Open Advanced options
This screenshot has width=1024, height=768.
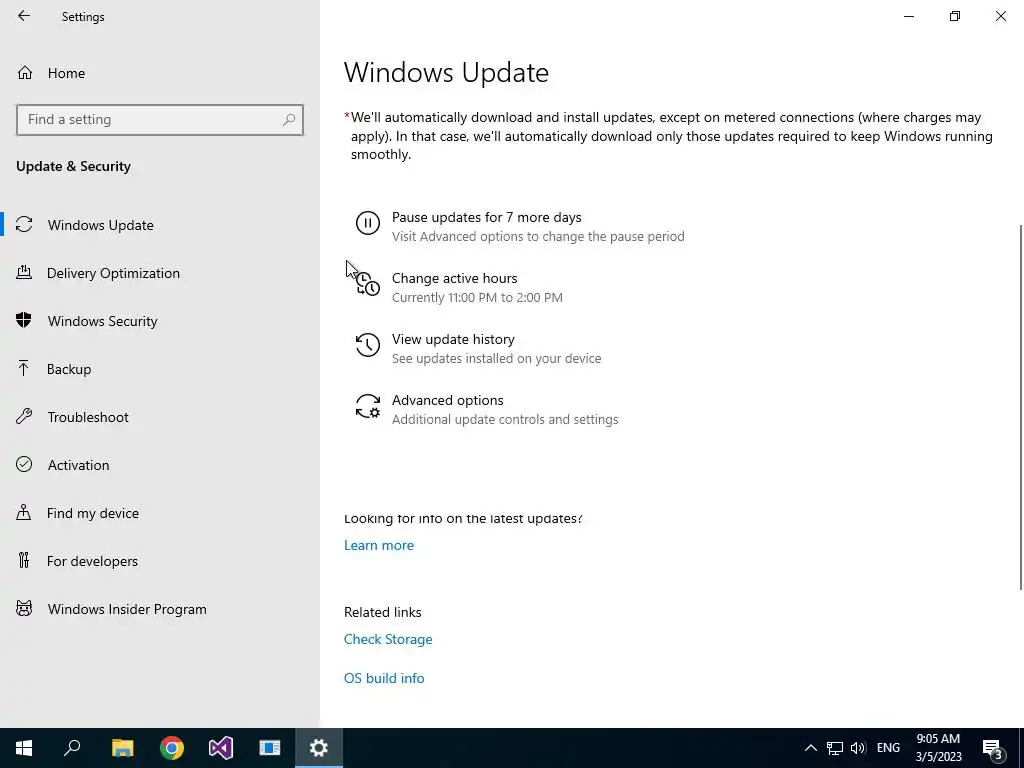[447, 400]
